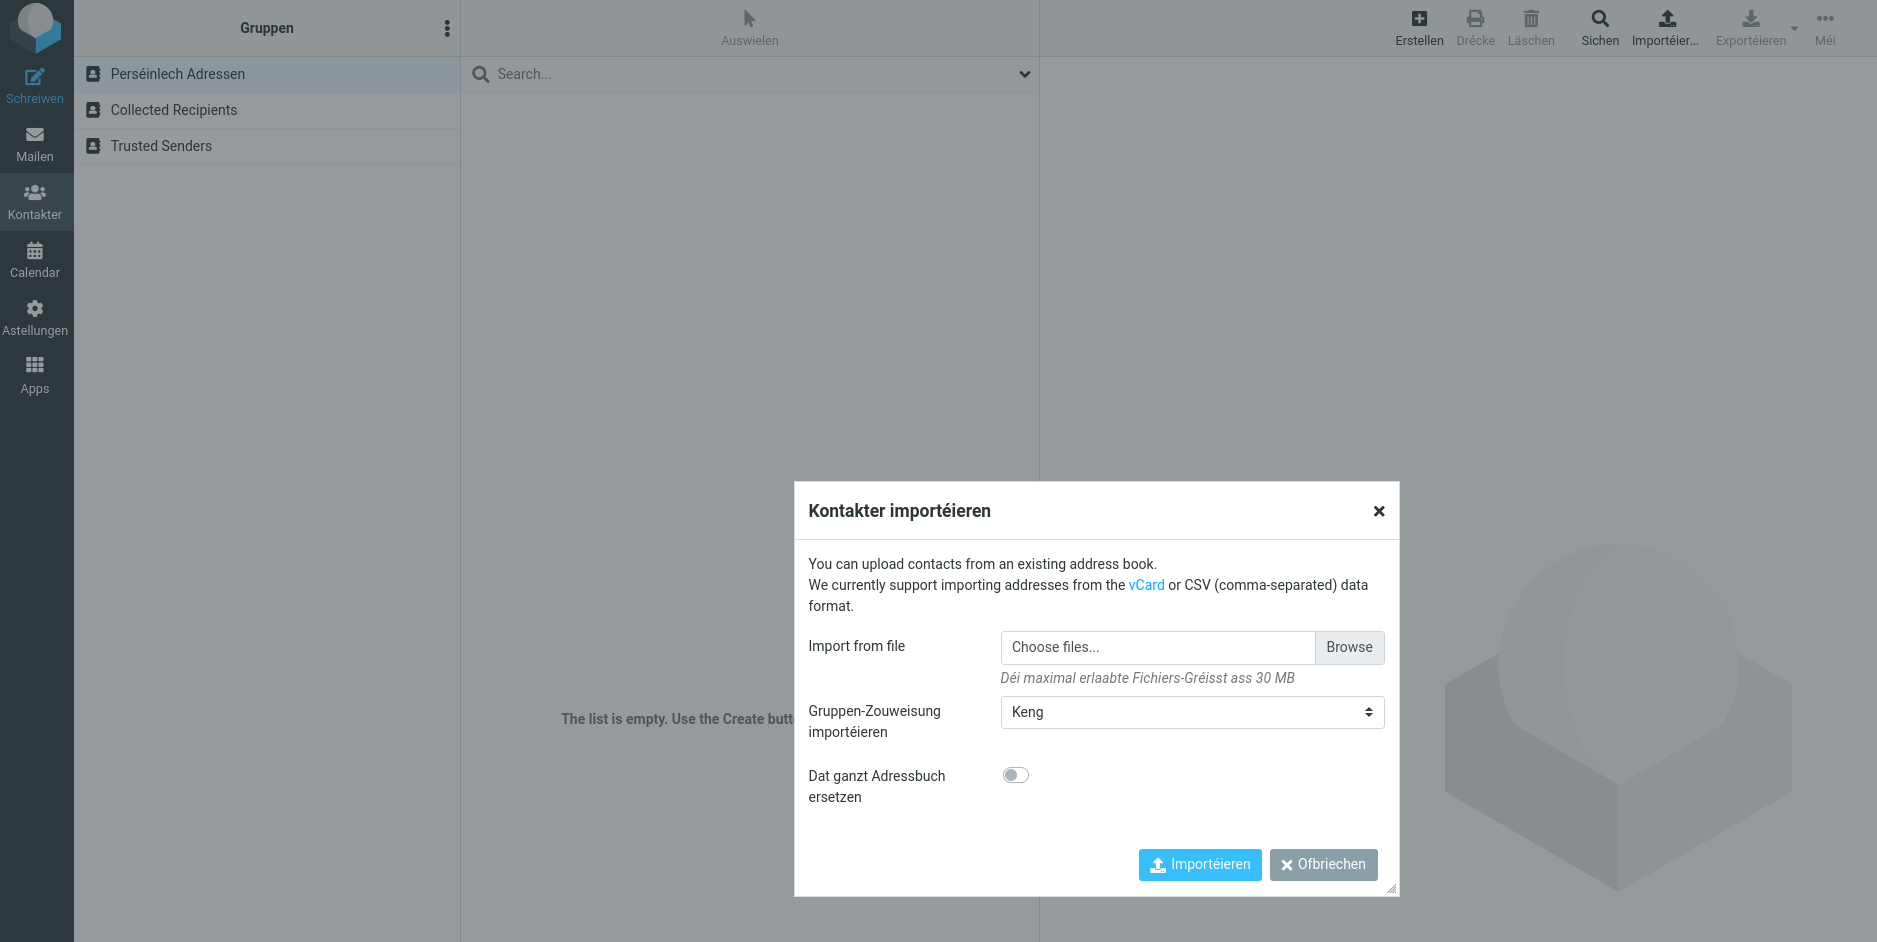Expand the Keng group assignment dropdown

click(1192, 712)
